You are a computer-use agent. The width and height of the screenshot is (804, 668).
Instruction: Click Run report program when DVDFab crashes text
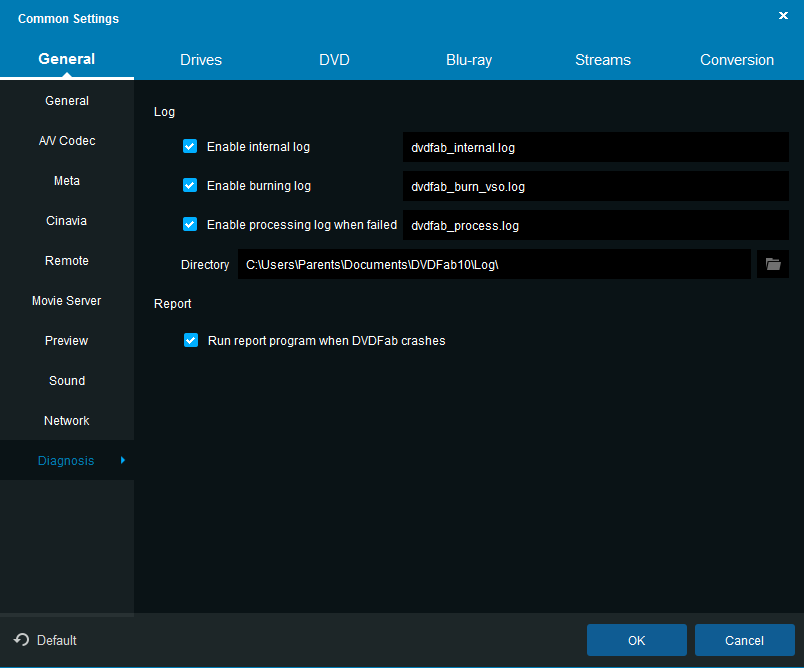(327, 340)
